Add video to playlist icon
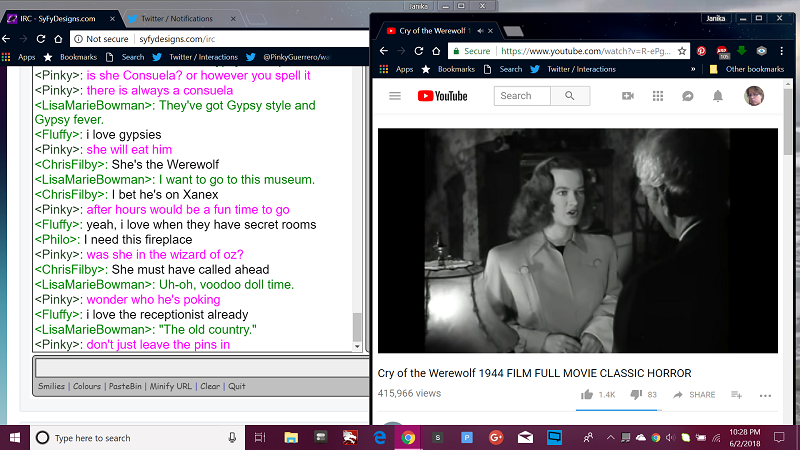 click(736, 394)
